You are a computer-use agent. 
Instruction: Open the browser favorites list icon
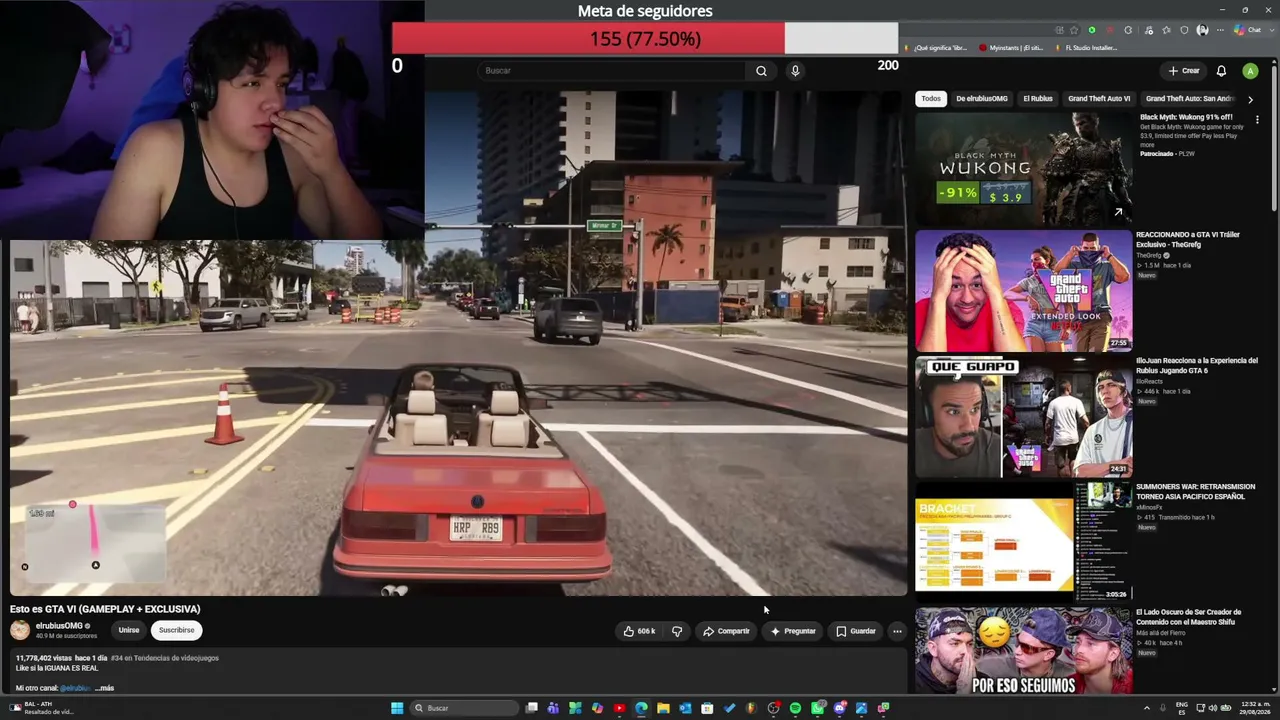(x=1166, y=30)
